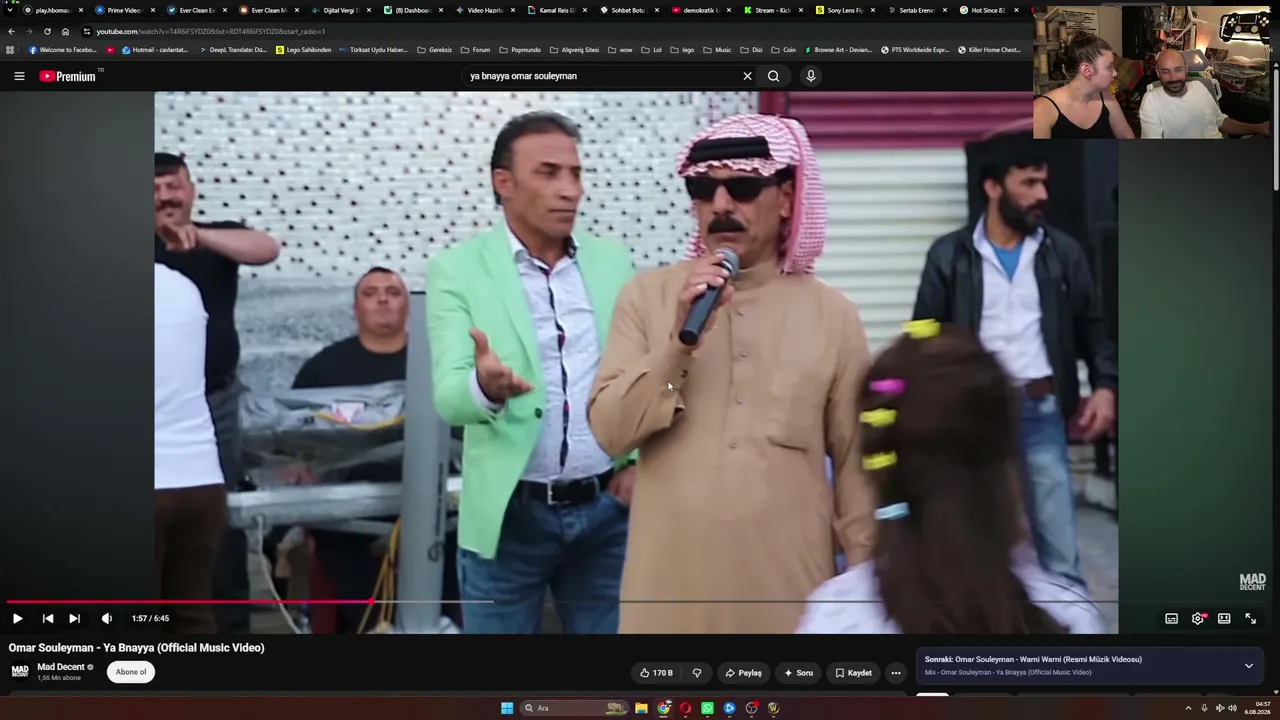
Task: Start voice search with microphone
Action: (x=811, y=76)
